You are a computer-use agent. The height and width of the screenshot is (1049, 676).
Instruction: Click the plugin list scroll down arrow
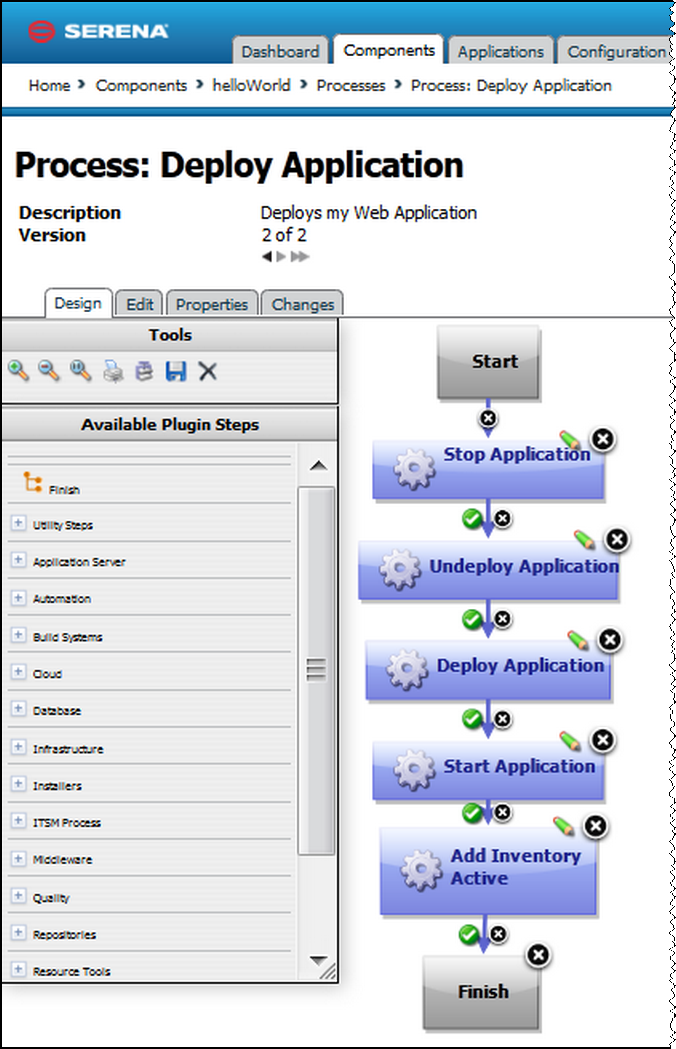(x=318, y=960)
